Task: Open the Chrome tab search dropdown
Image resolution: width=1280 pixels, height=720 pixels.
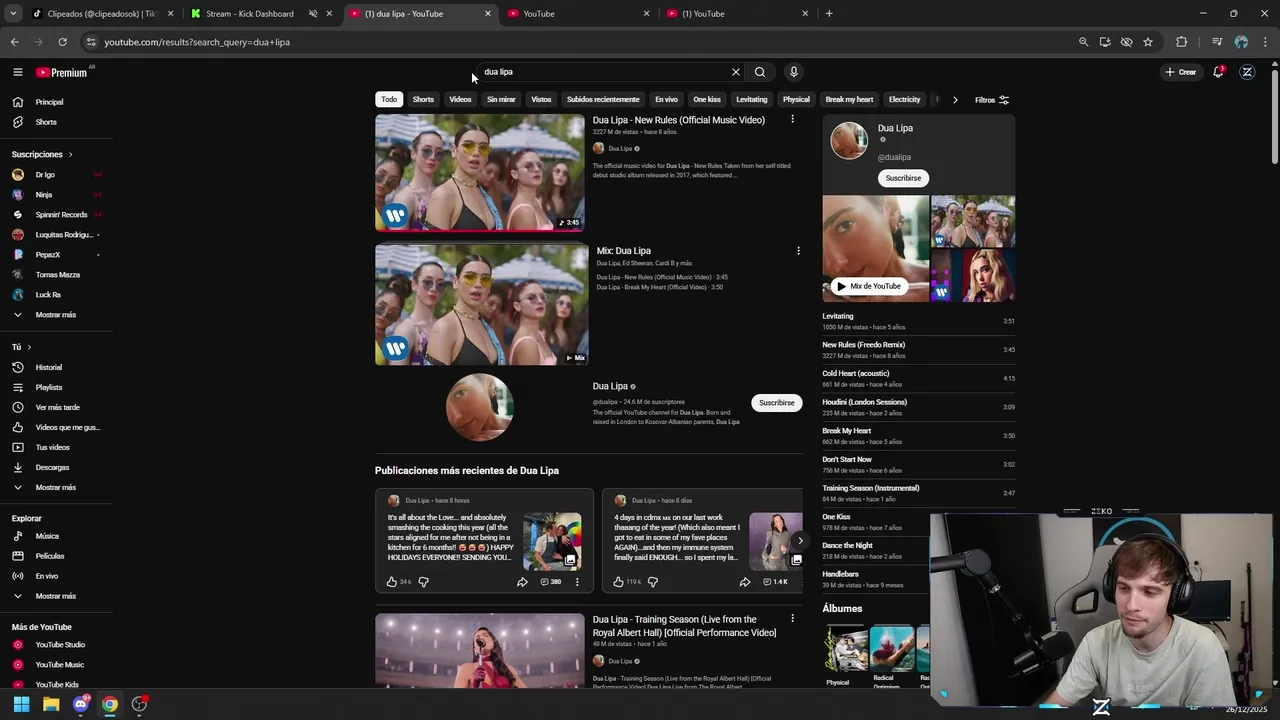Action: [13, 14]
